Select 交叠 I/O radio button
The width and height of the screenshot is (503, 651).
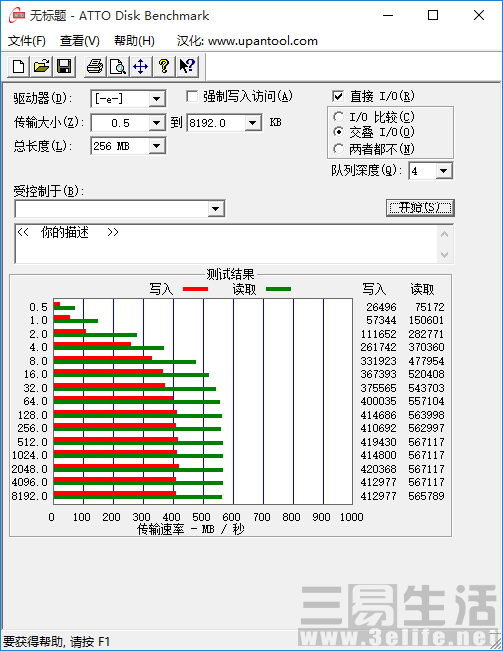coord(338,132)
